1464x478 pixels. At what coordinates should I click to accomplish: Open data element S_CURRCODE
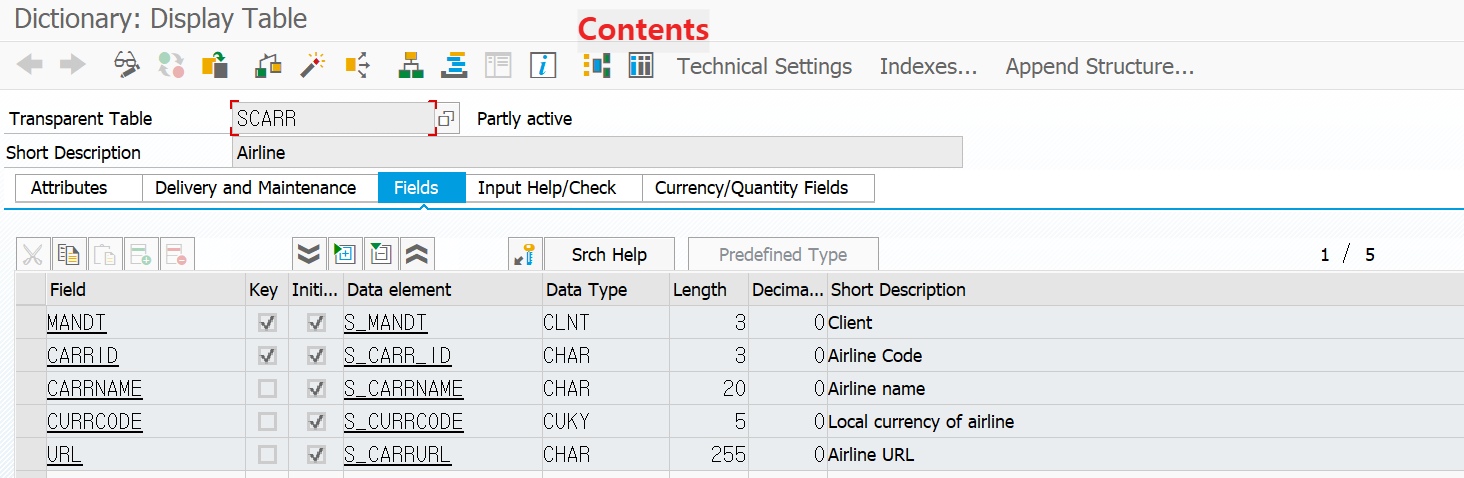pyautogui.click(x=403, y=422)
